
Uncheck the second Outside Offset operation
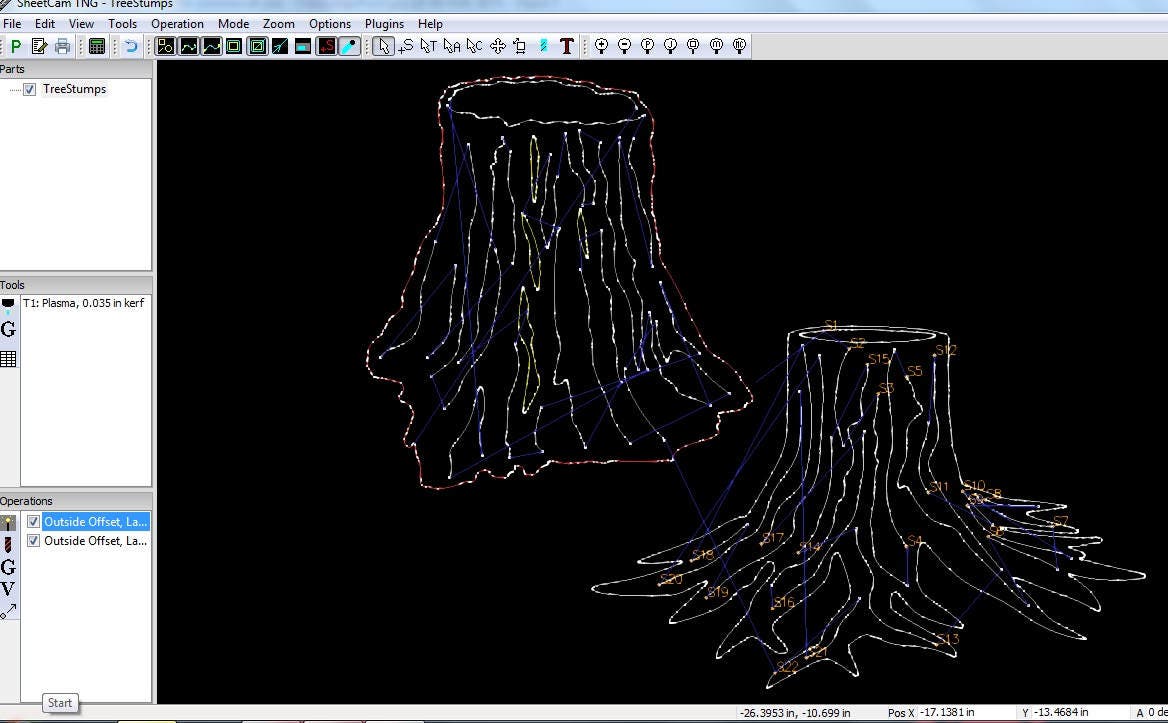[x=33, y=540]
